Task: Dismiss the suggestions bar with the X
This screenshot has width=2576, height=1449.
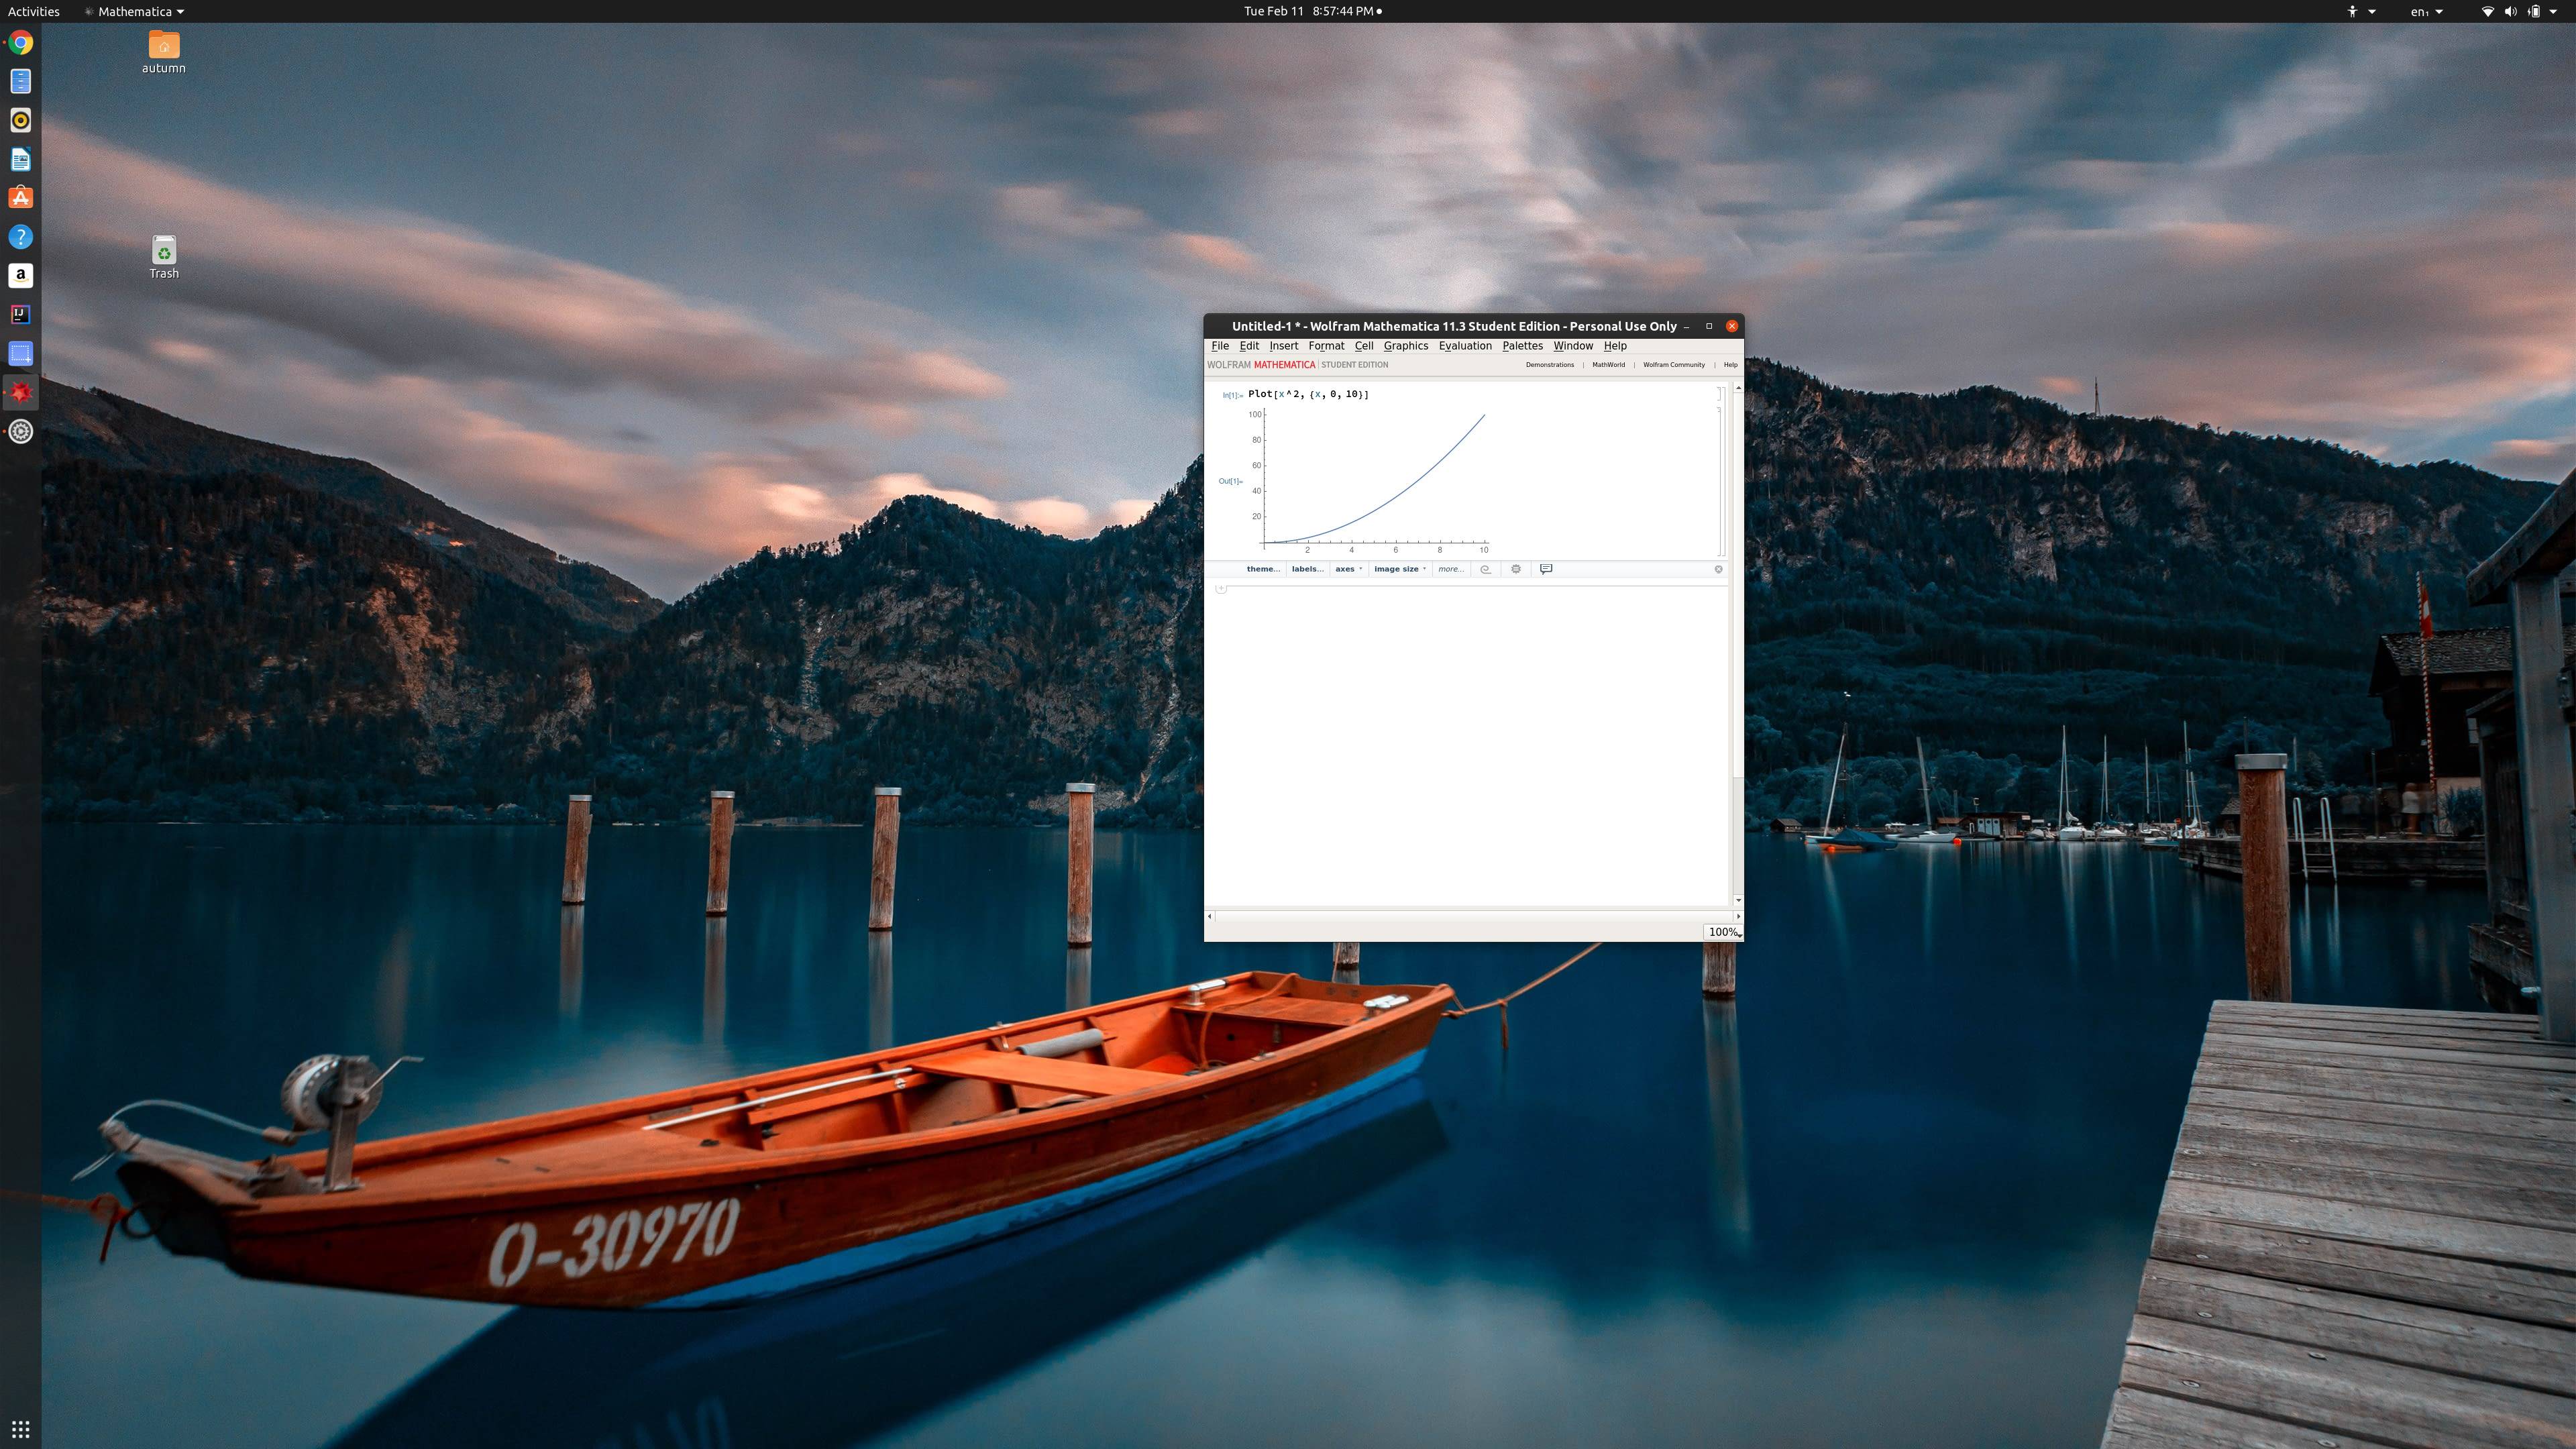Action: [x=1718, y=569]
